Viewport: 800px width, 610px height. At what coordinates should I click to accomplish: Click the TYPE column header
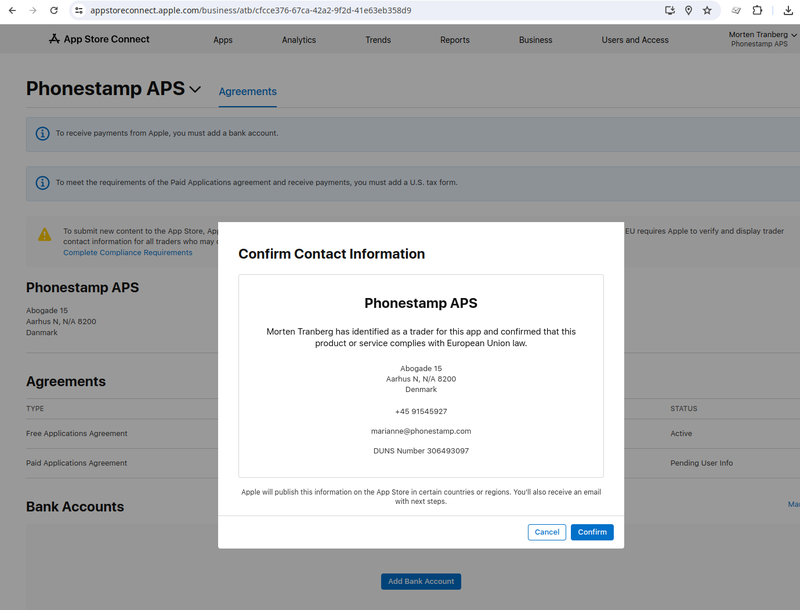click(x=35, y=409)
